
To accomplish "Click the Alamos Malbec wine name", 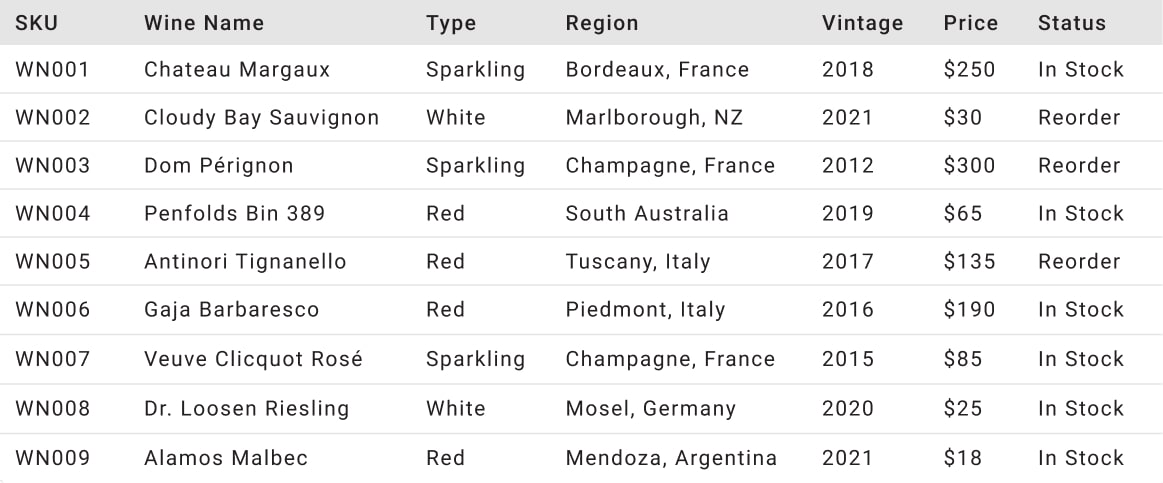I will [225, 458].
